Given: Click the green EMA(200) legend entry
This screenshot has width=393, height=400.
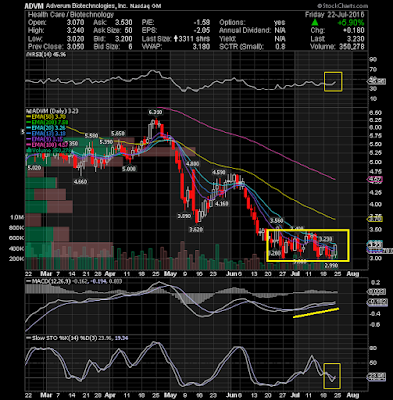Looking at the screenshot, I should click(48, 123).
